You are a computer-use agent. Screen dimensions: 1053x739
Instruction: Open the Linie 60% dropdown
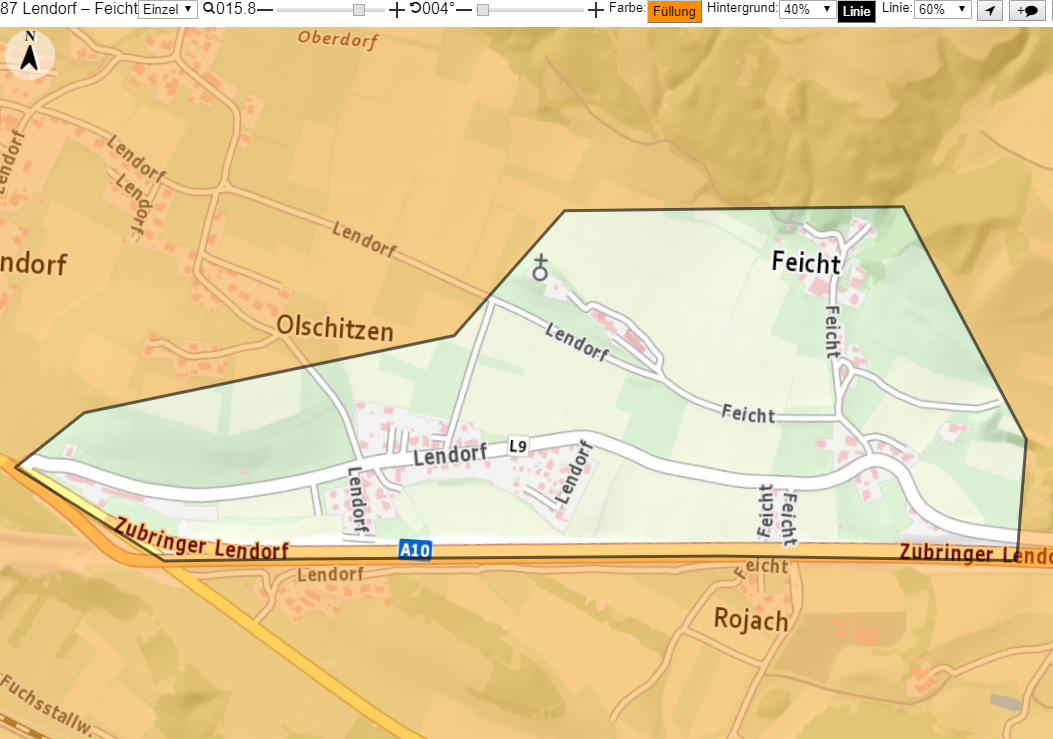click(942, 9)
